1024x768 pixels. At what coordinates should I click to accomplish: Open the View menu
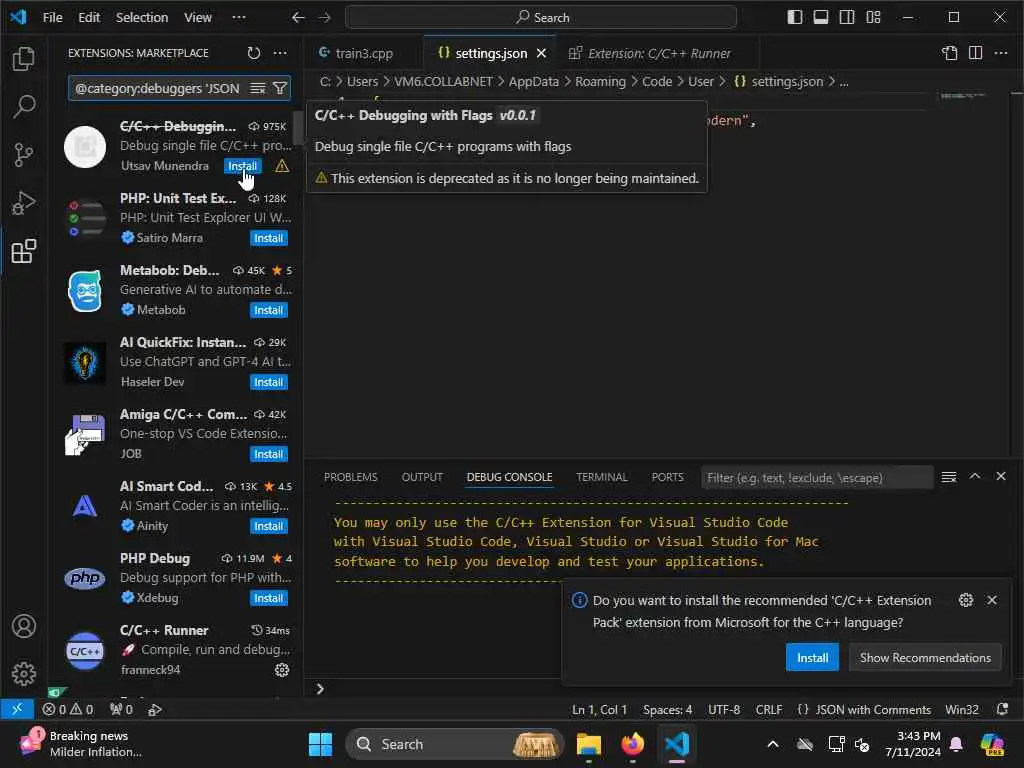(x=197, y=18)
